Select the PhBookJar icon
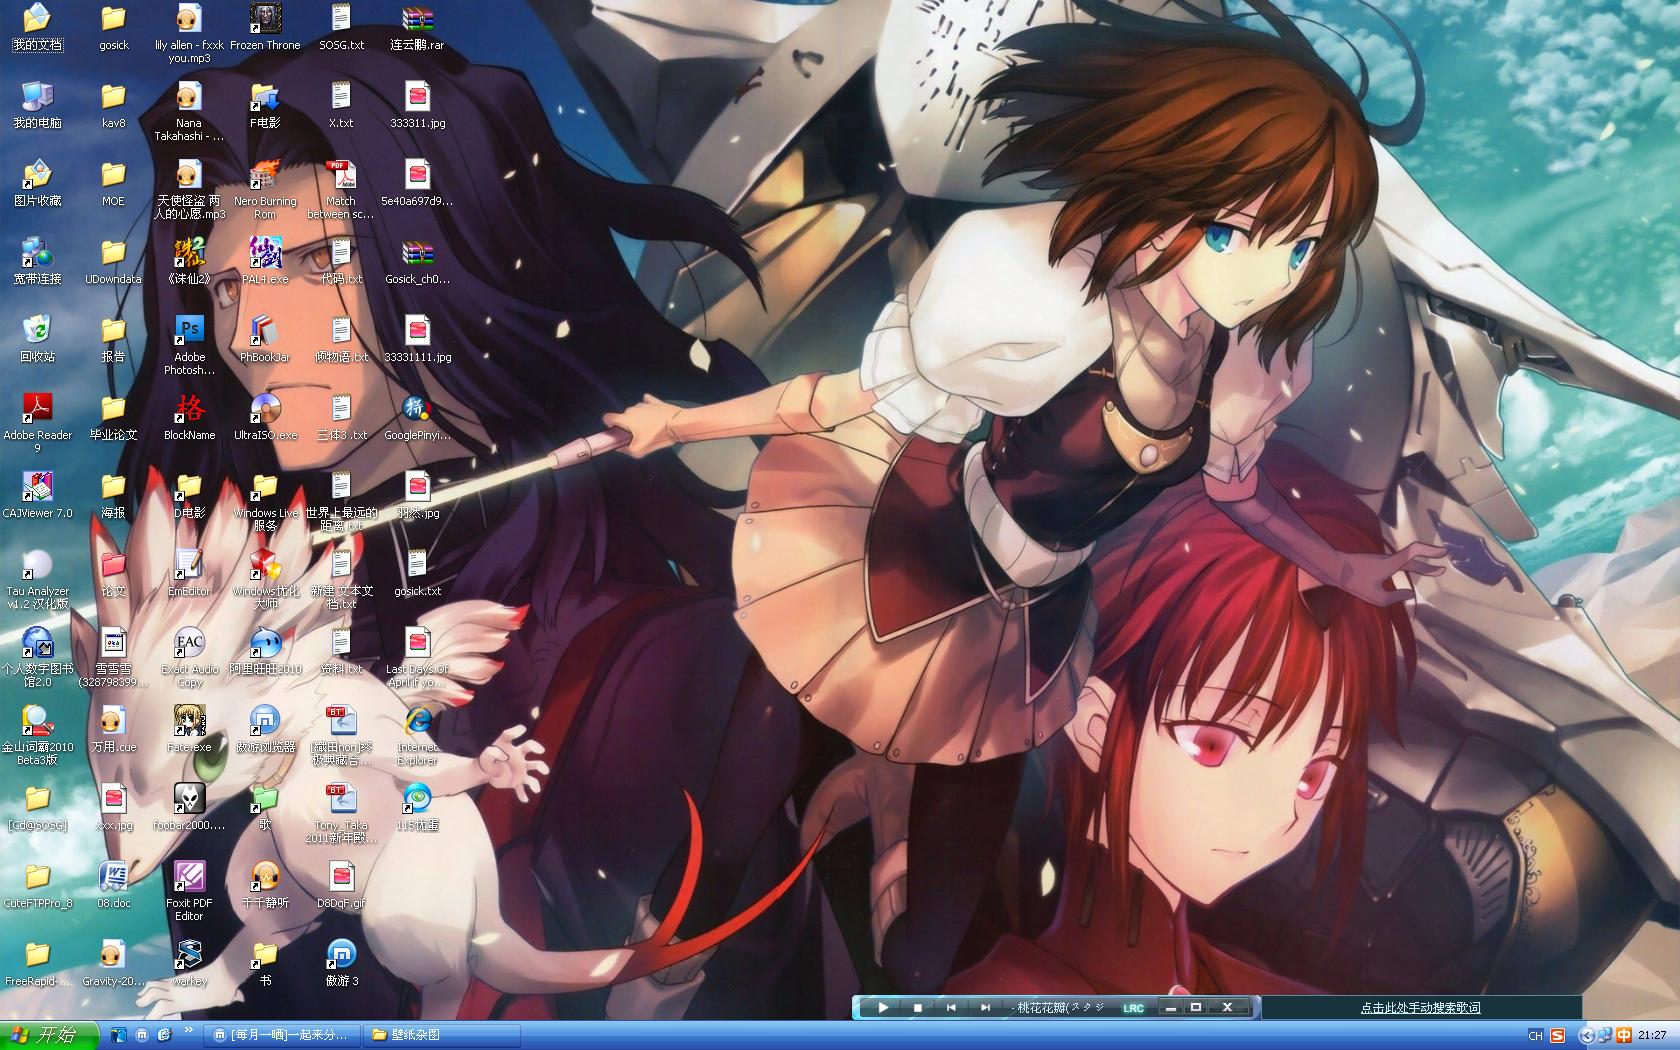This screenshot has width=1680, height=1050. (x=265, y=338)
